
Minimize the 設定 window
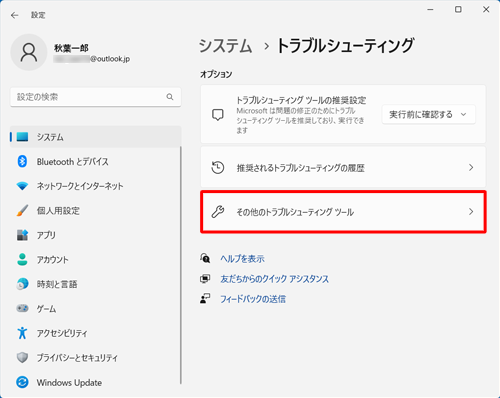coord(430,9)
